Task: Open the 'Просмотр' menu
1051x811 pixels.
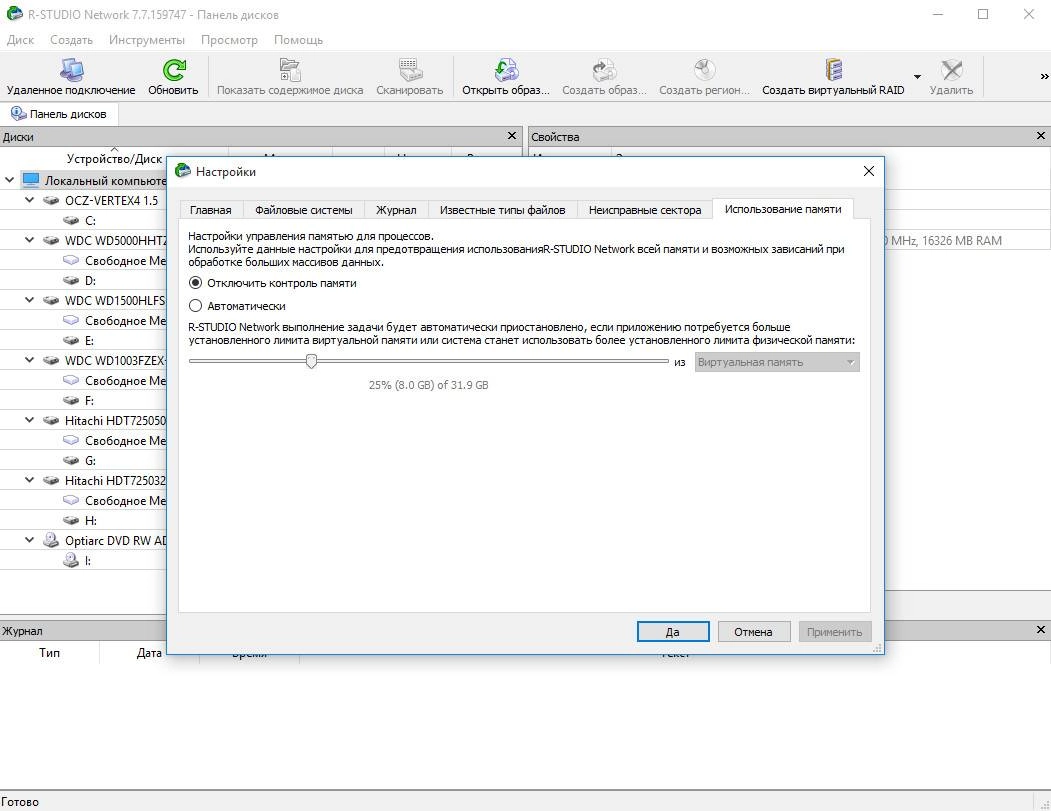Action: [x=229, y=40]
